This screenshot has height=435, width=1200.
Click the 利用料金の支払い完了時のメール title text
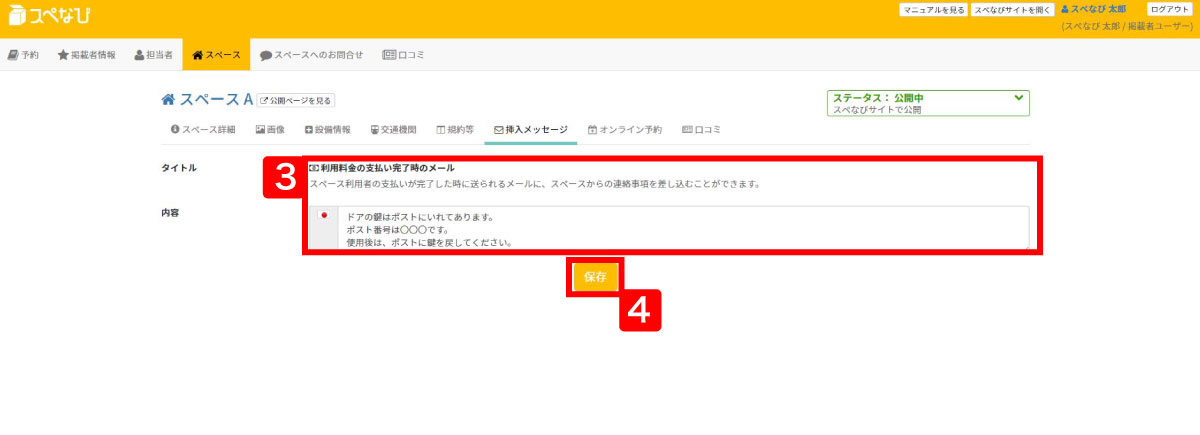388,168
